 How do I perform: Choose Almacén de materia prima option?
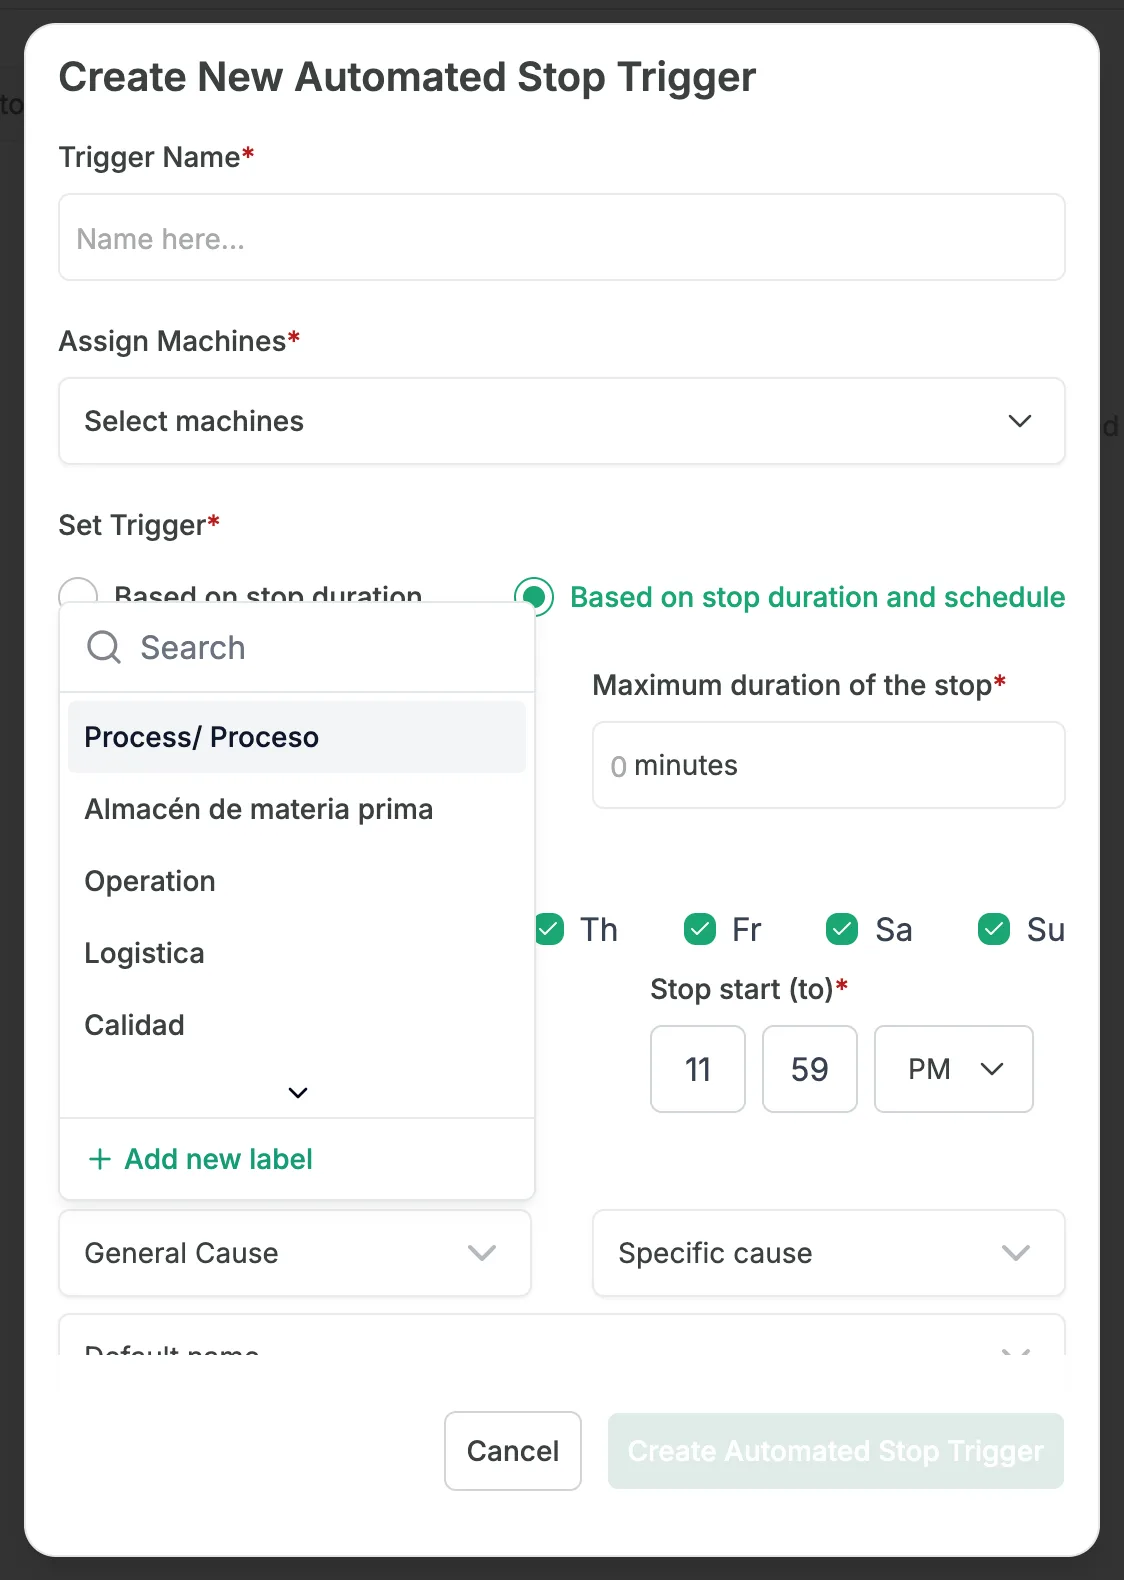coord(297,809)
